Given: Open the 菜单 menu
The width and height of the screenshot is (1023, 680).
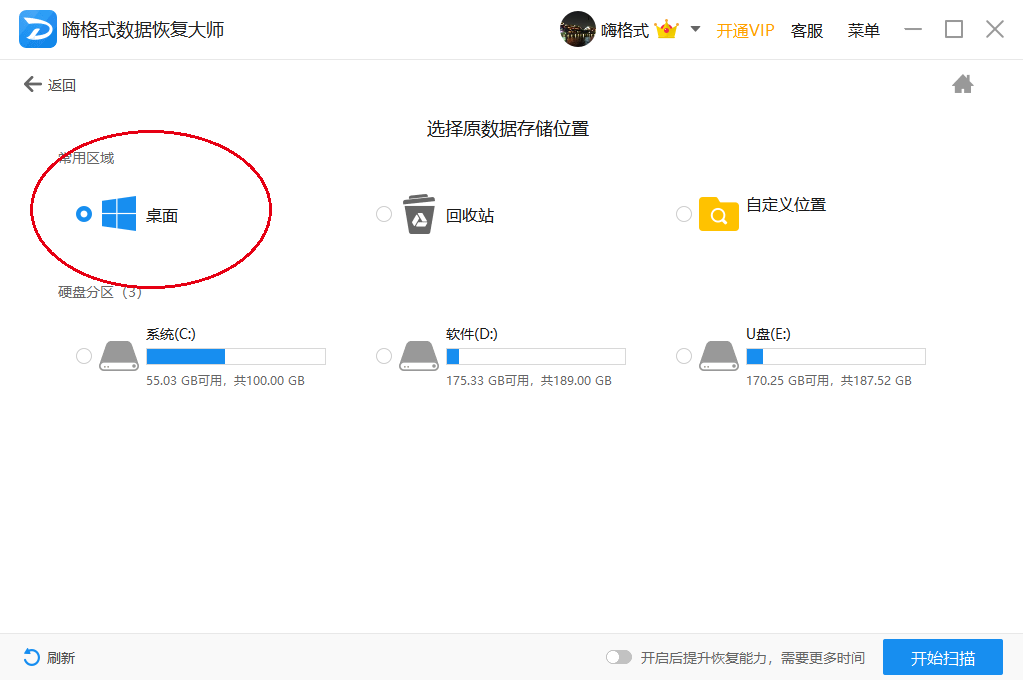Looking at the screenshot, I should 863,31.
